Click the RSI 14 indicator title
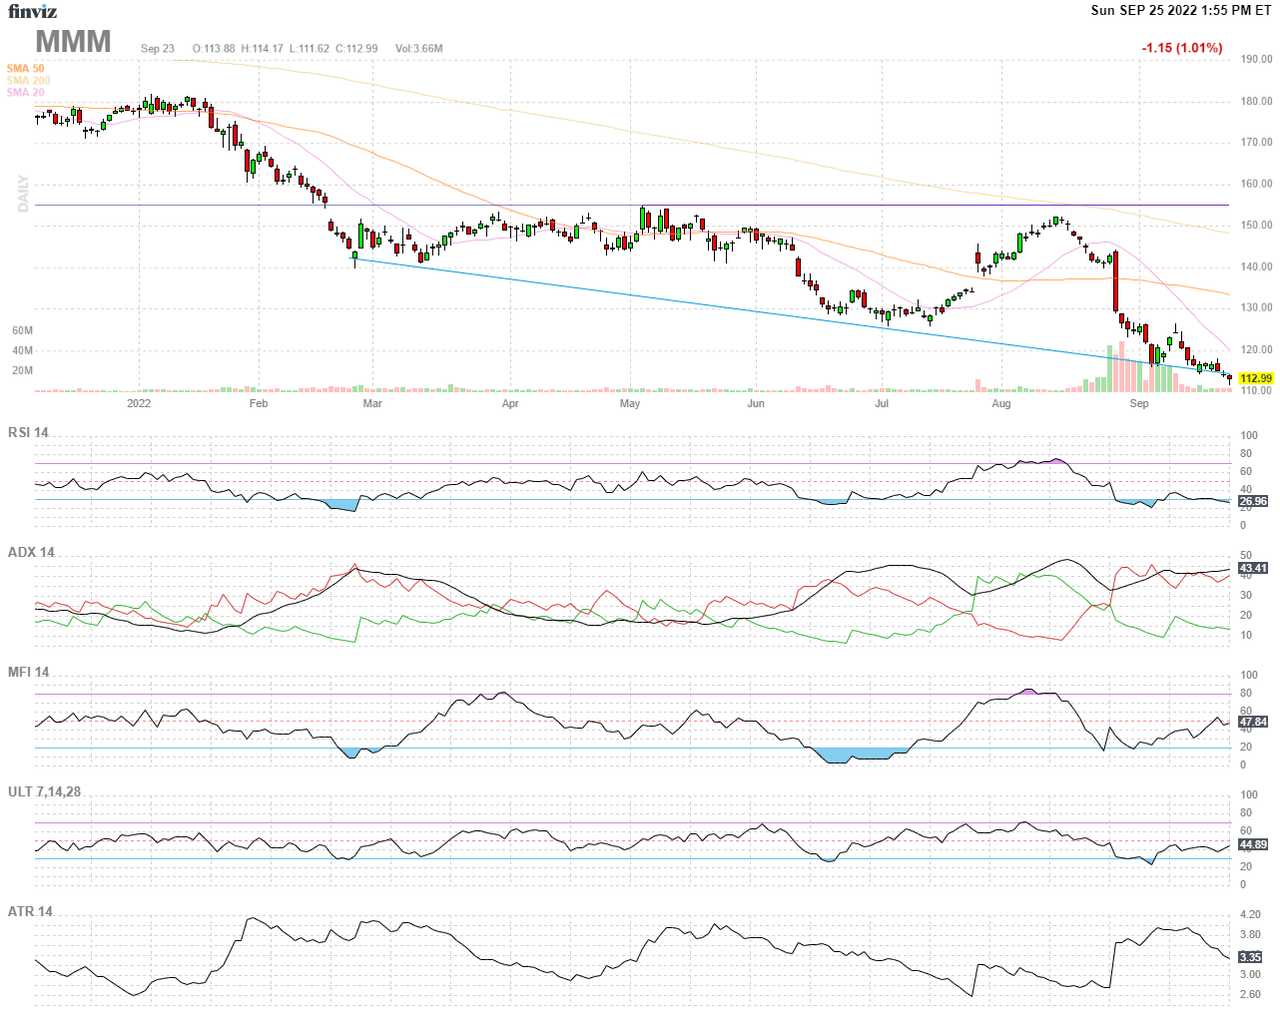 coord(28,432)
